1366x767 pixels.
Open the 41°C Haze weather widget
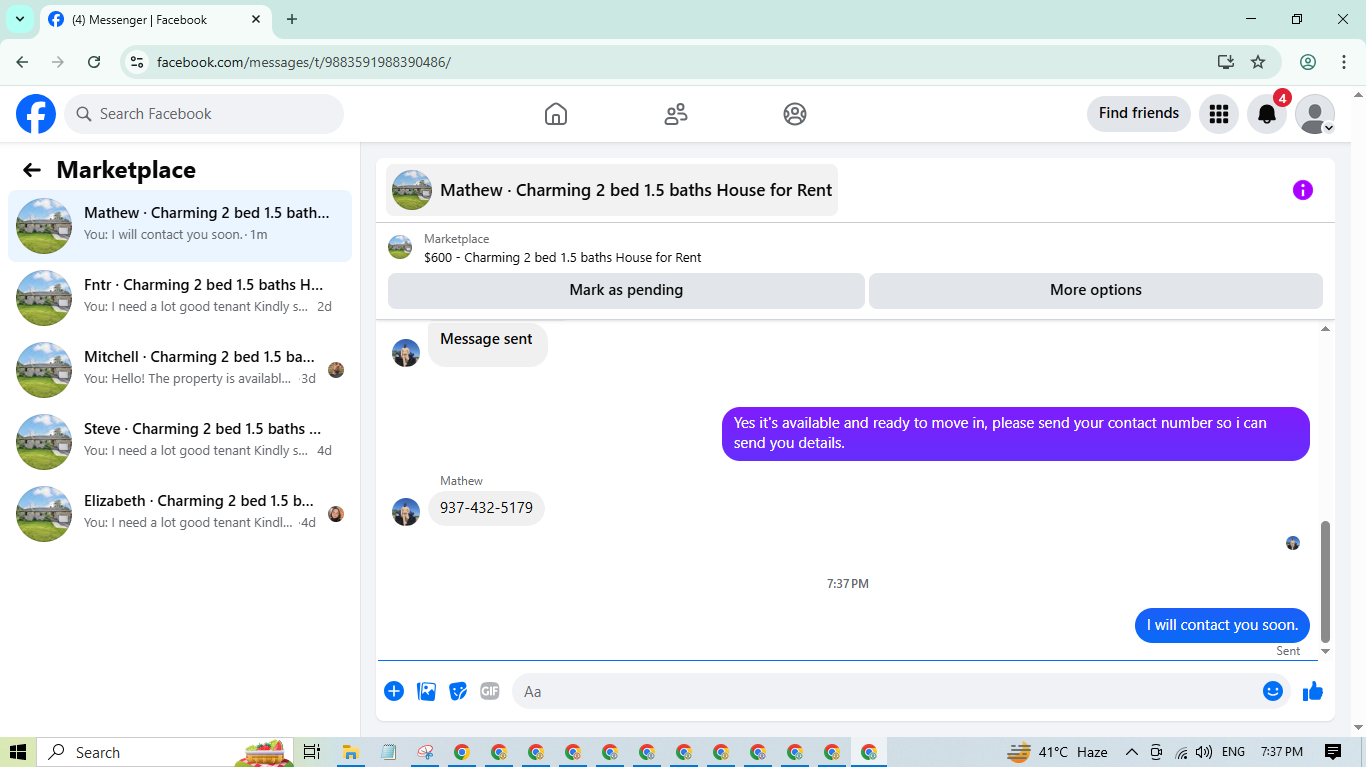pos(1058,752)
